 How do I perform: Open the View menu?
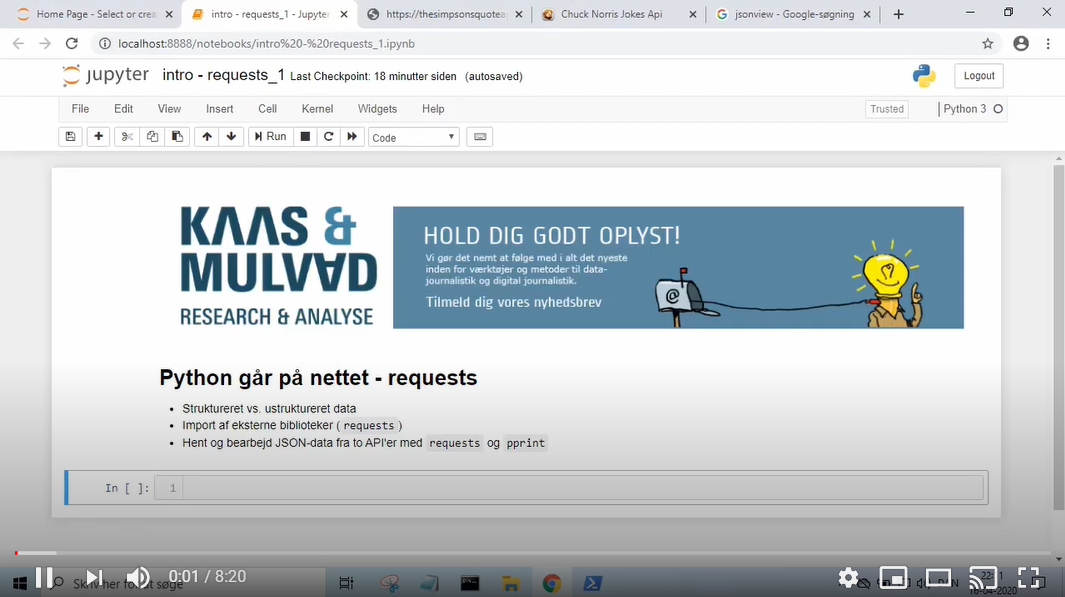click(169, 109)
